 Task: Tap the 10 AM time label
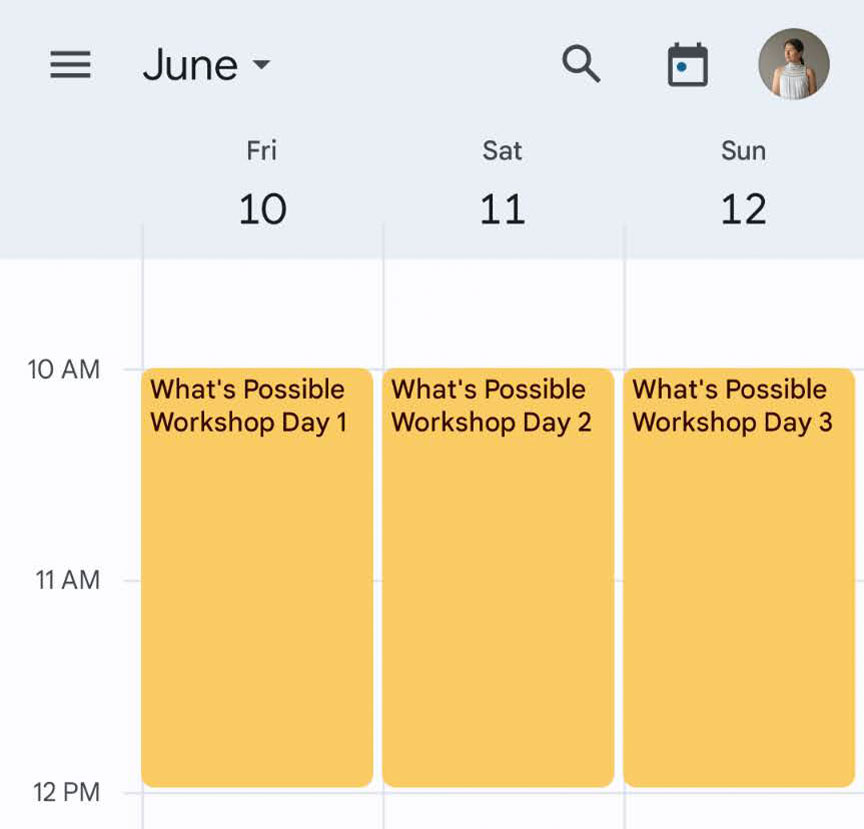coord(64,369)
